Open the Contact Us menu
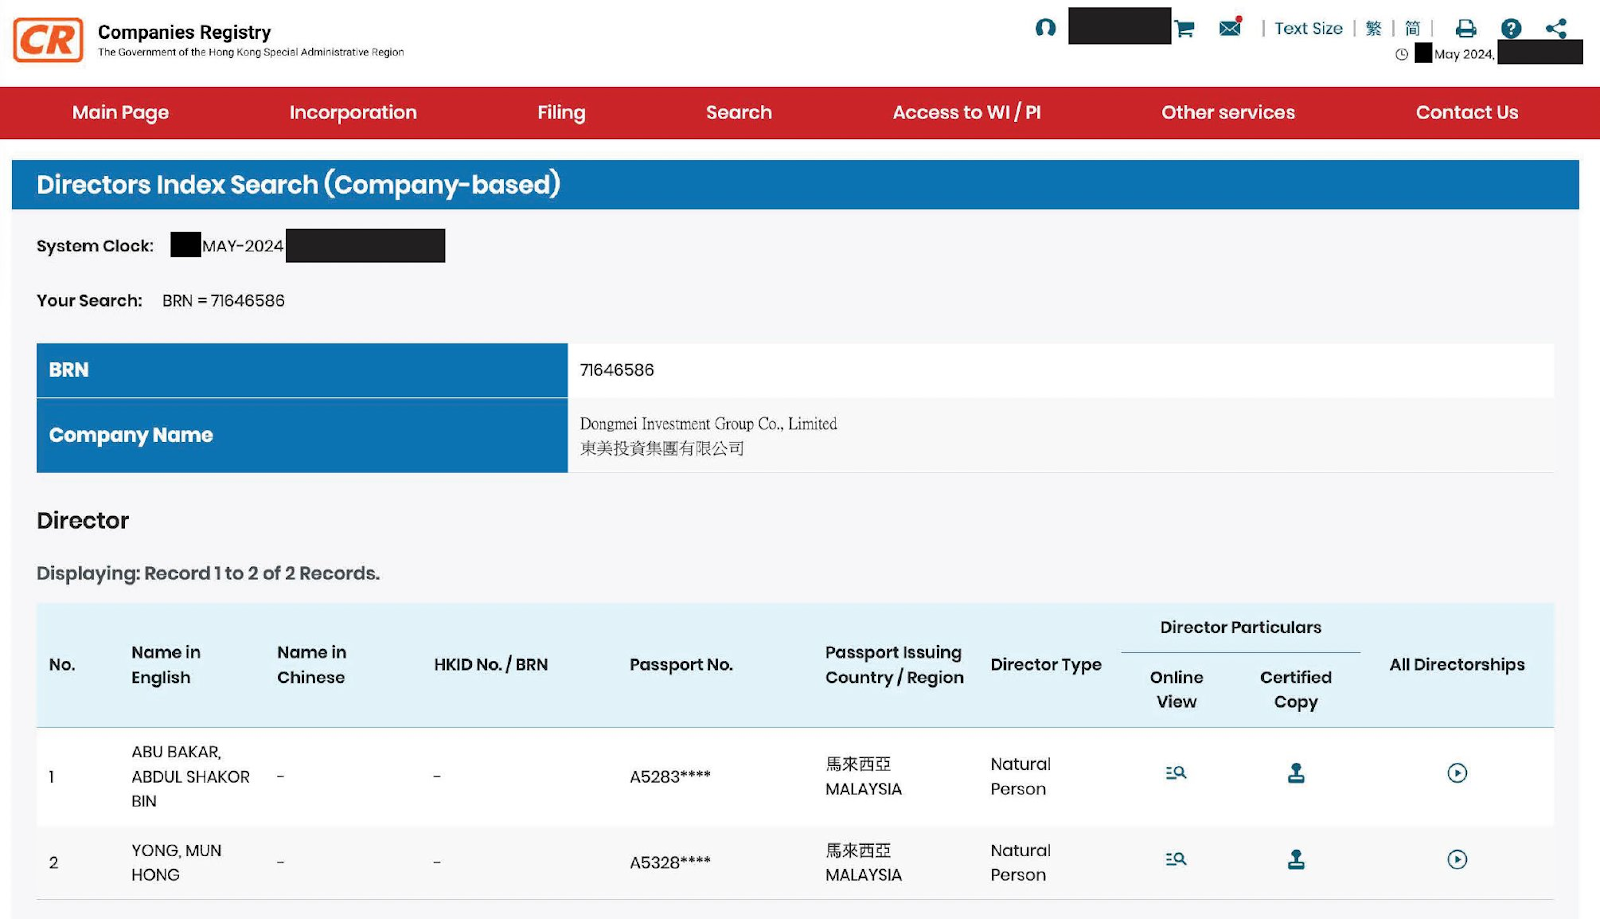 coord(1467,112)
